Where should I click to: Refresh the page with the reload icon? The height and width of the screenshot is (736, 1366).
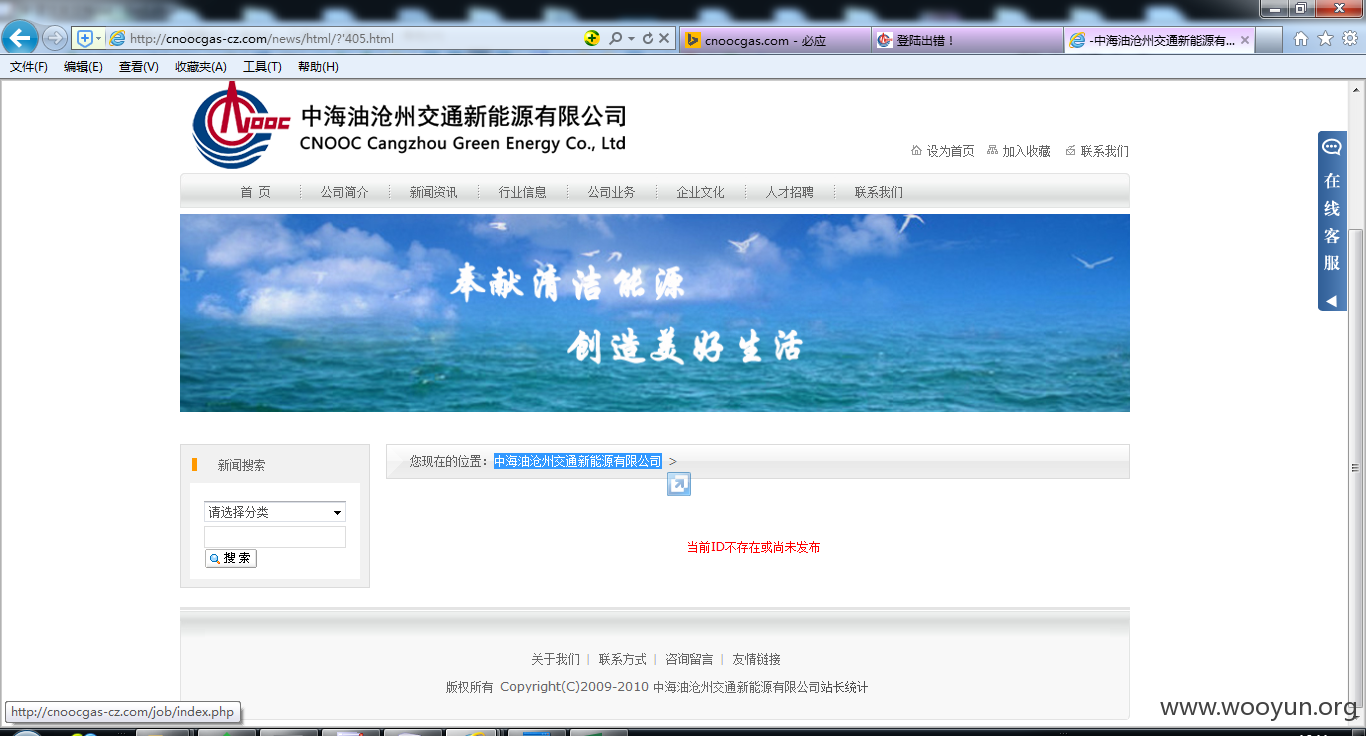click(x=648, y=39)
